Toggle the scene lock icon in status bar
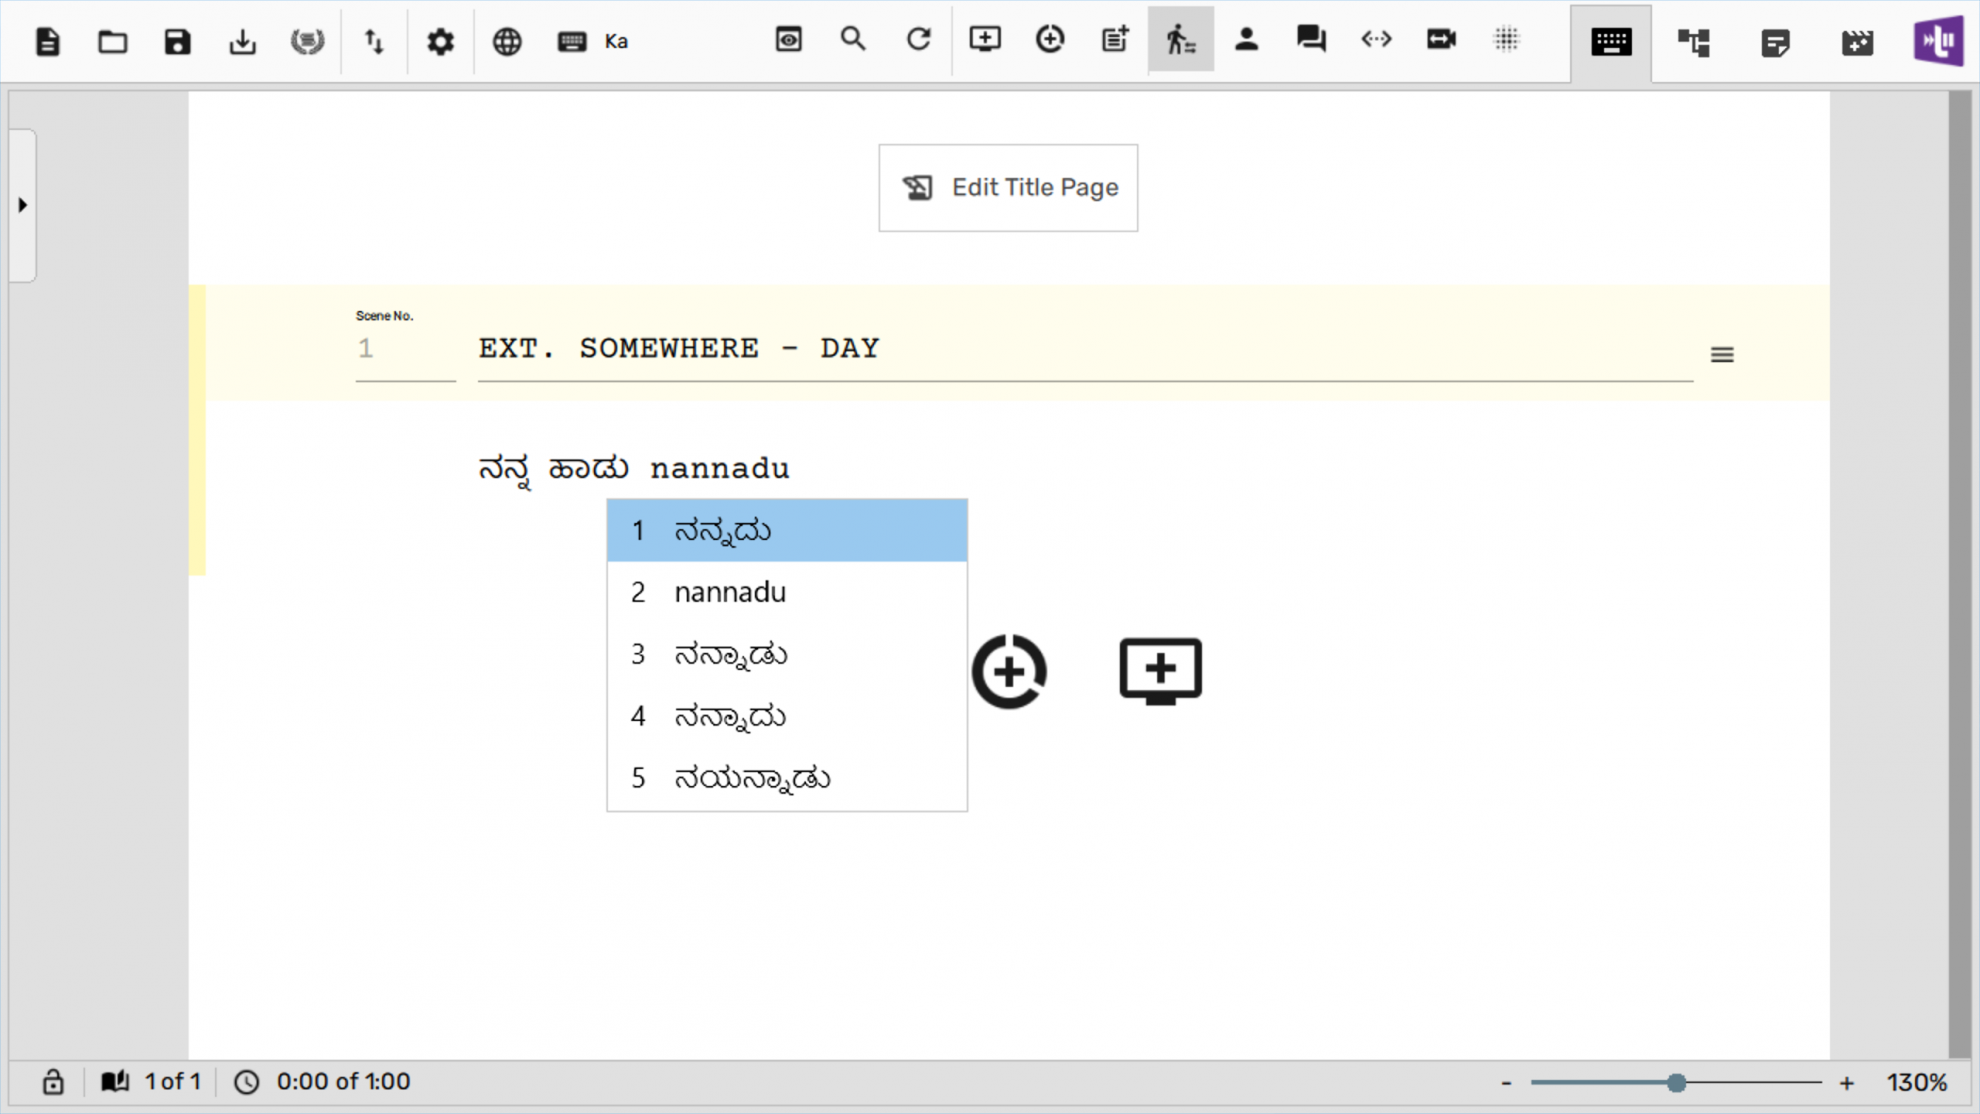This screenshot has height=1114, width=1980. tap(53, 1081)
